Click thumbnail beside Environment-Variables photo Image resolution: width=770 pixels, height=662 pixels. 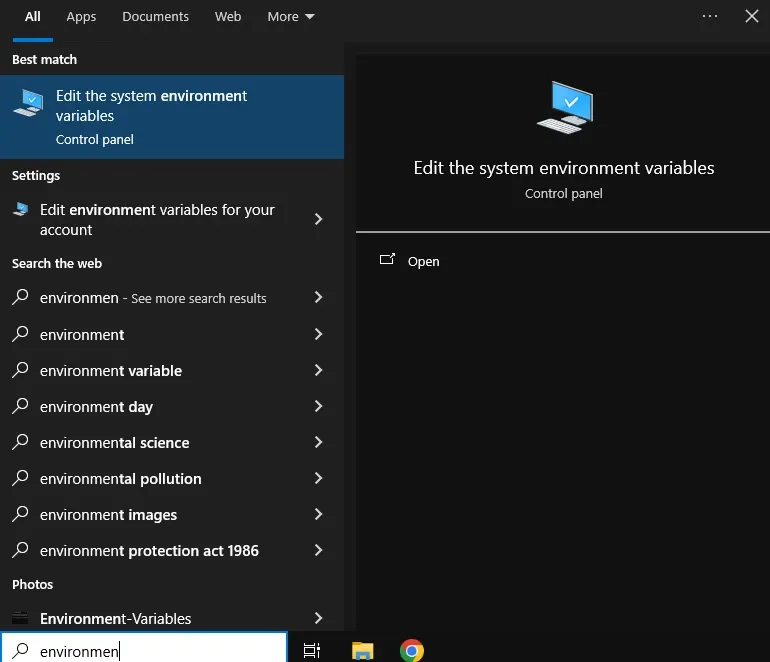click(x=20, y=618)
